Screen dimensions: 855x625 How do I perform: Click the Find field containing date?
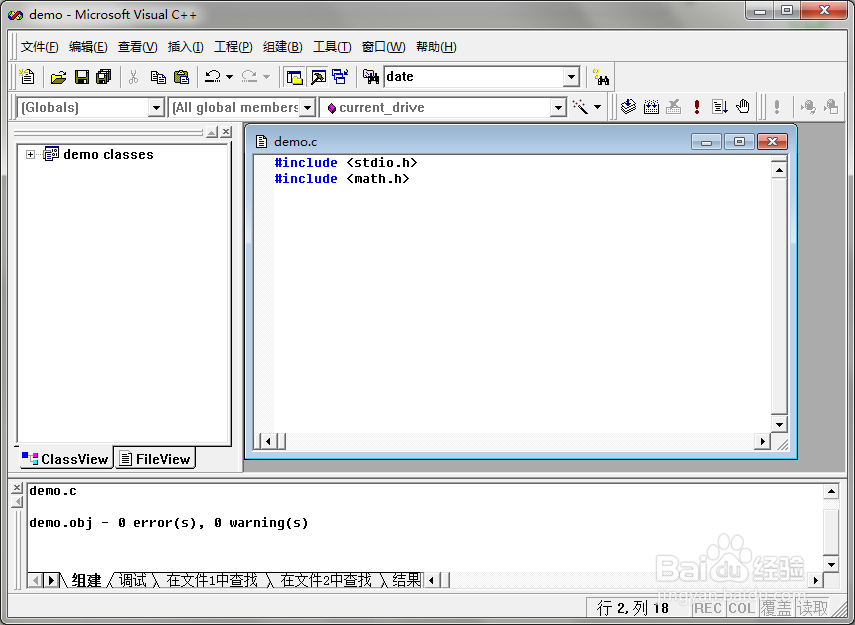(473, 77)
